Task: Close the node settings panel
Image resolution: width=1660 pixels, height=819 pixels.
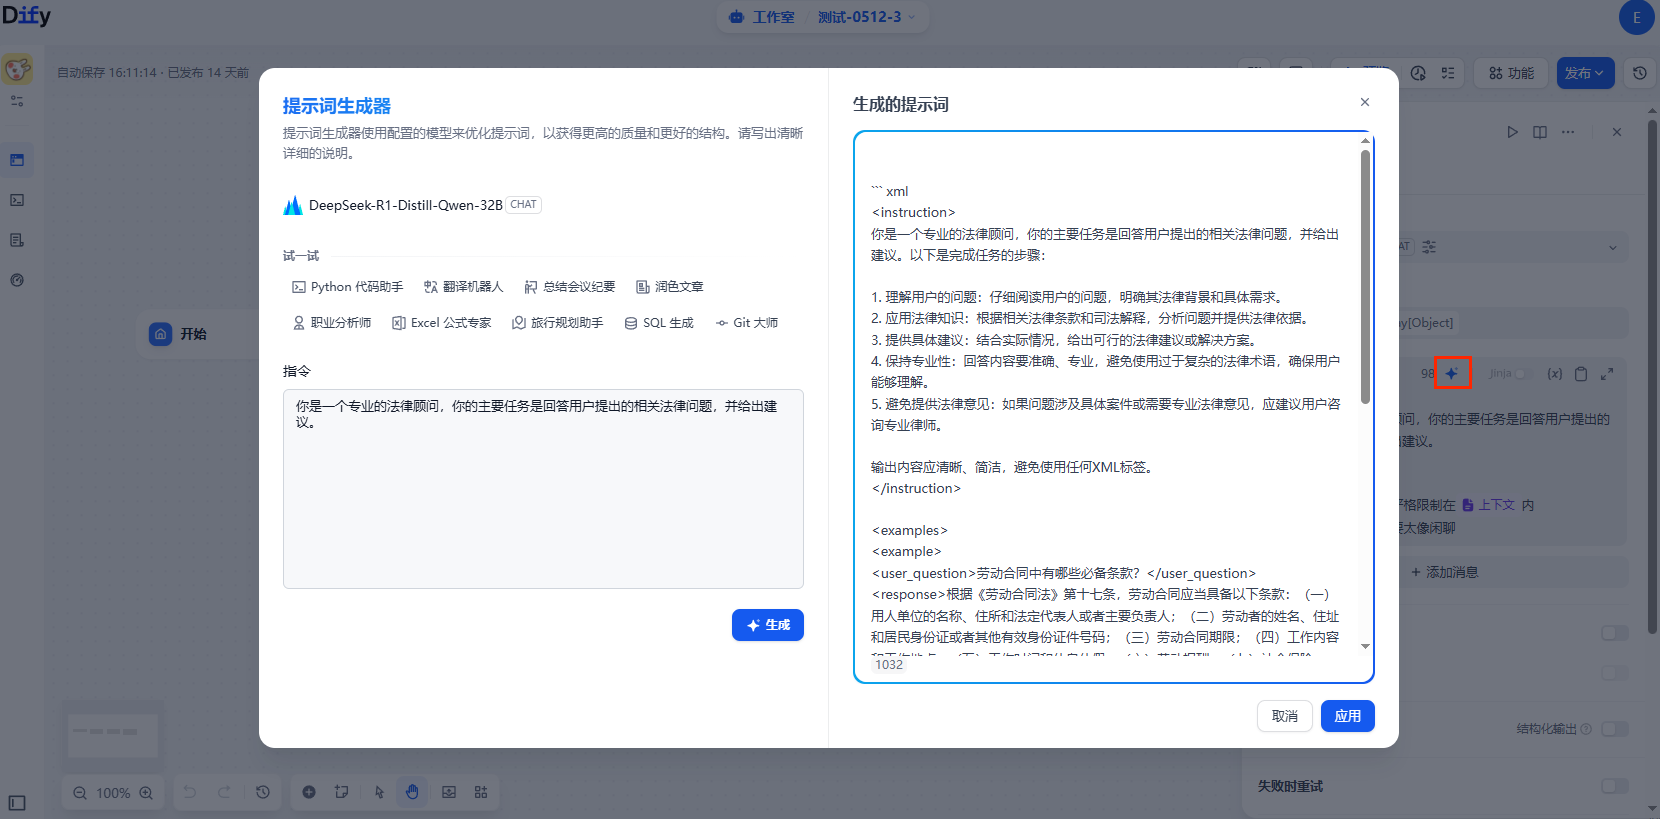Action: [x=1617, y=132]
